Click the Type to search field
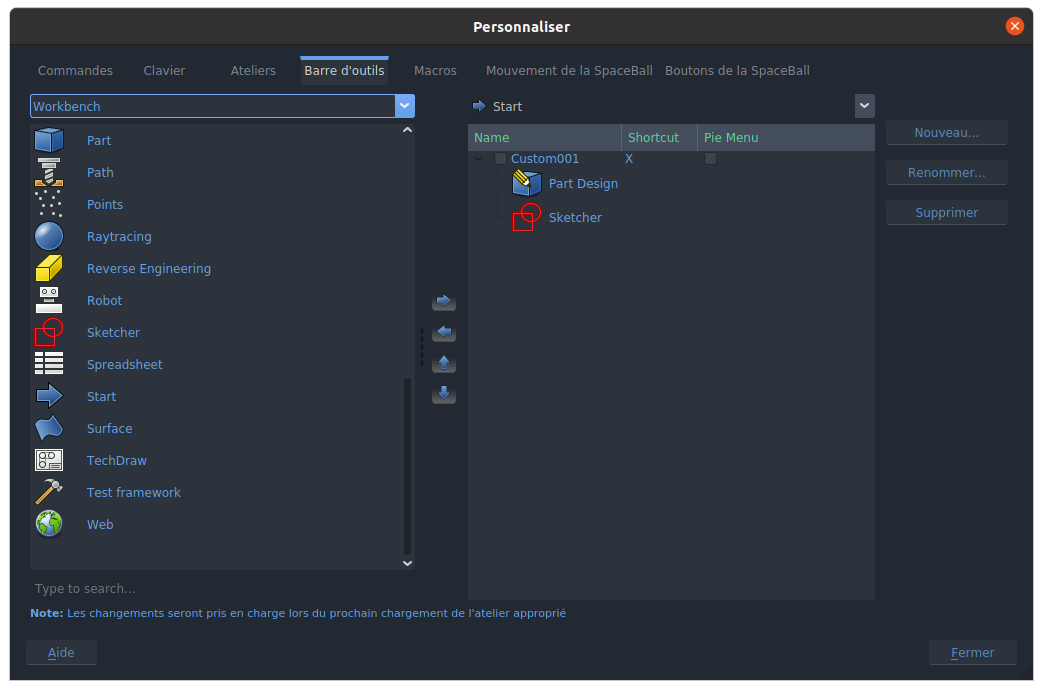 point(220,589)
